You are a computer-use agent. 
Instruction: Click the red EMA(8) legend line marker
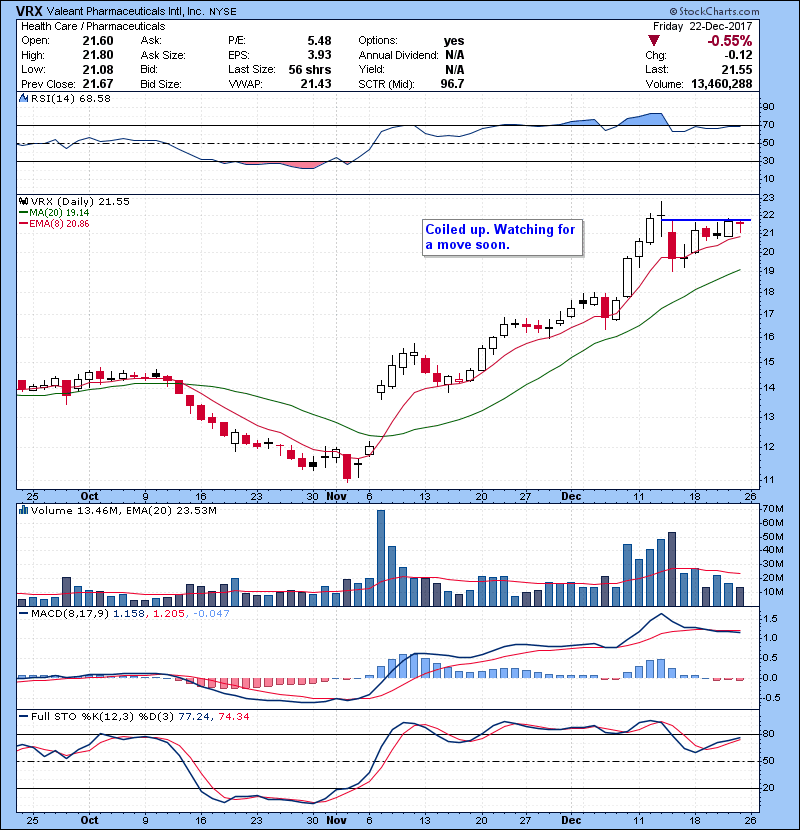pyautogui.click(x=23, y=224)
